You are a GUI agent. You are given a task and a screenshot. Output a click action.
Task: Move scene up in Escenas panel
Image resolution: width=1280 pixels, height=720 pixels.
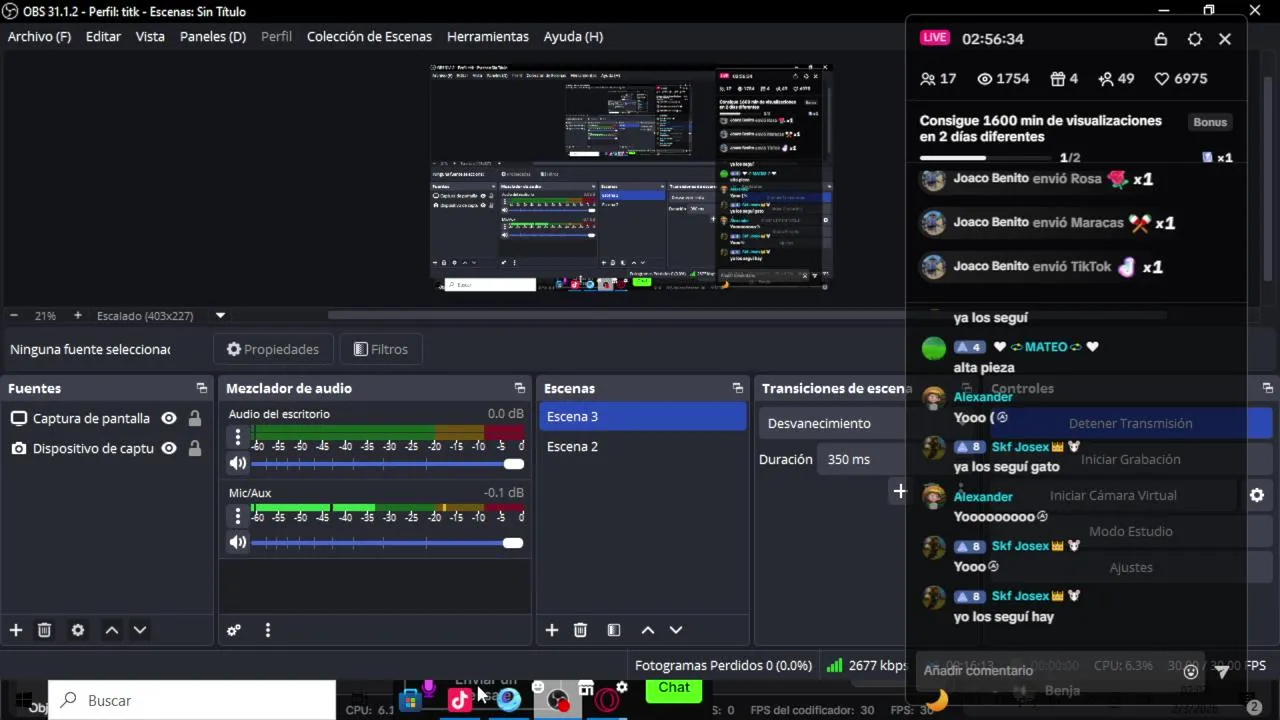pos(648,630)
